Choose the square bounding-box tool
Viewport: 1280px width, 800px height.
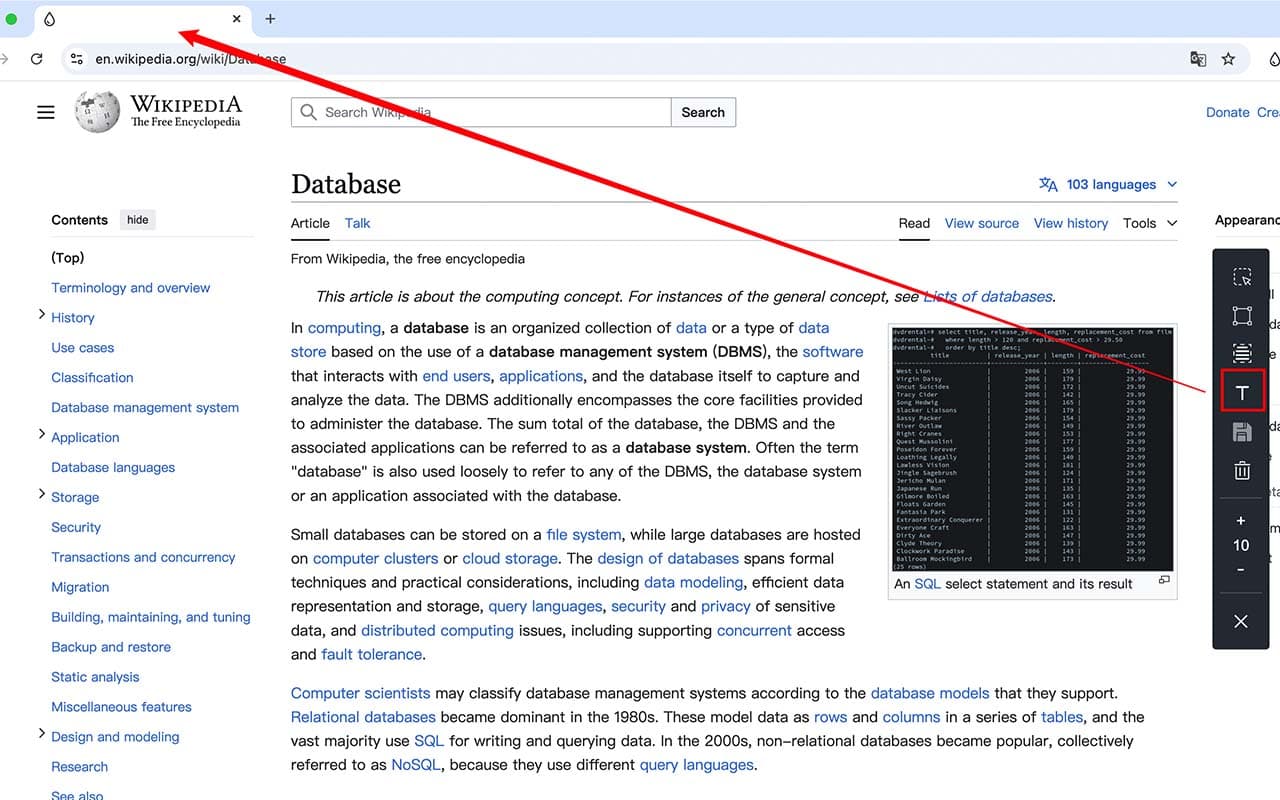pyautogui.click(x=1241, y=316)
